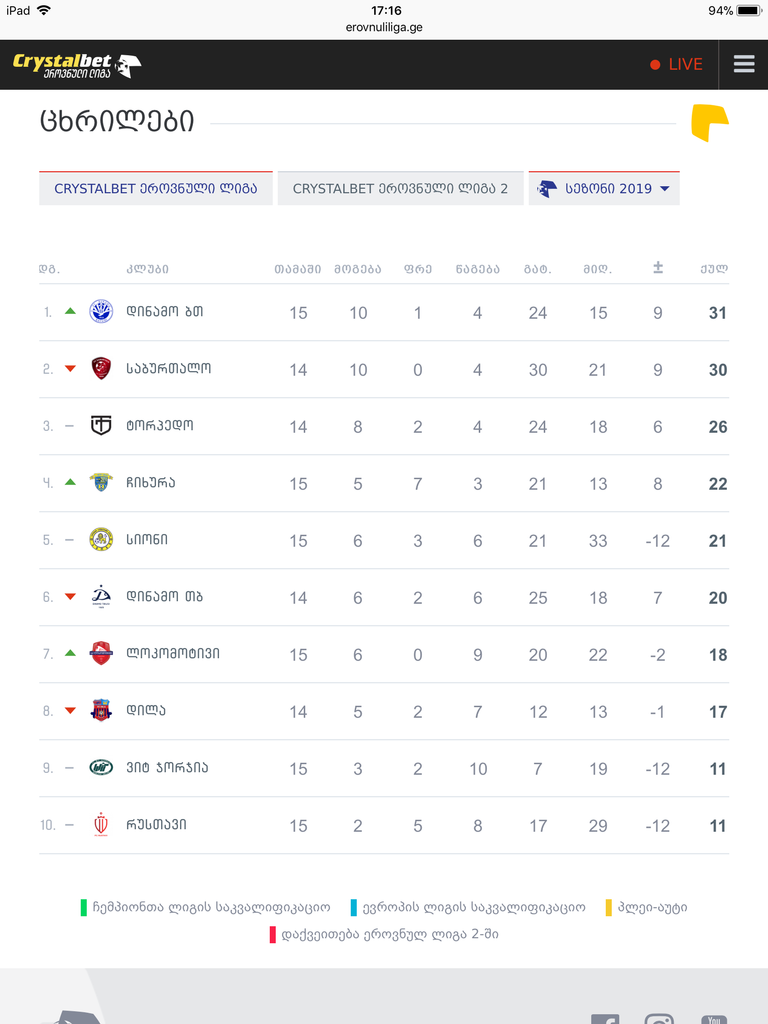Open the hamburger menu icon
The image size is (768, 1024).
click(744, 64)
